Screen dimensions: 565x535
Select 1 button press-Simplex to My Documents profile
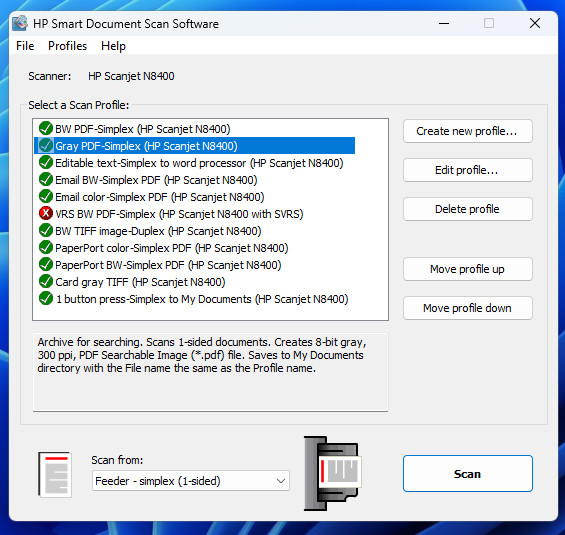point(202,299)
